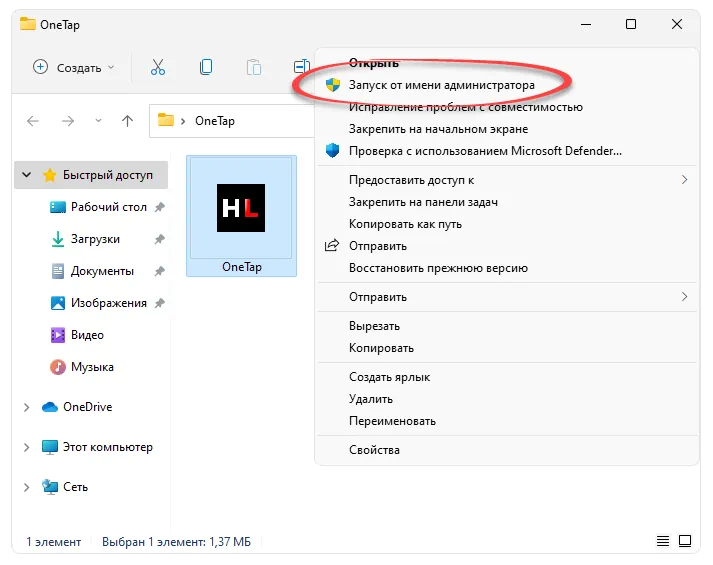The height and width of the screenshot is (565, 713).
Task: Click pin icon next to Загрузки
Action: [160, 239]
